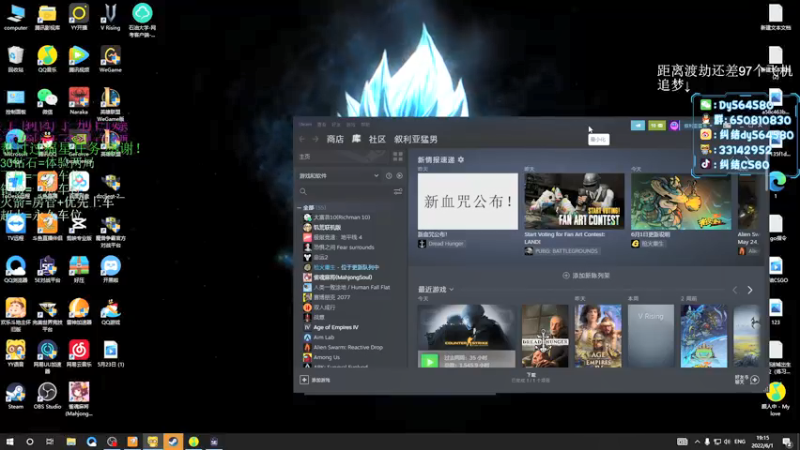Image resolution: width=800 pixels, height=450 pixels.
Task: Expand the 游戏和软件 filter dropdown
Action: pyautogui.click(x=339, y=176)
